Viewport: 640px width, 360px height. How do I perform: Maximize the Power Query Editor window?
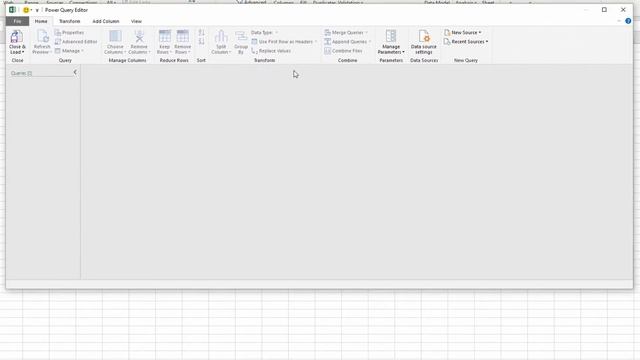coord(604,10)
